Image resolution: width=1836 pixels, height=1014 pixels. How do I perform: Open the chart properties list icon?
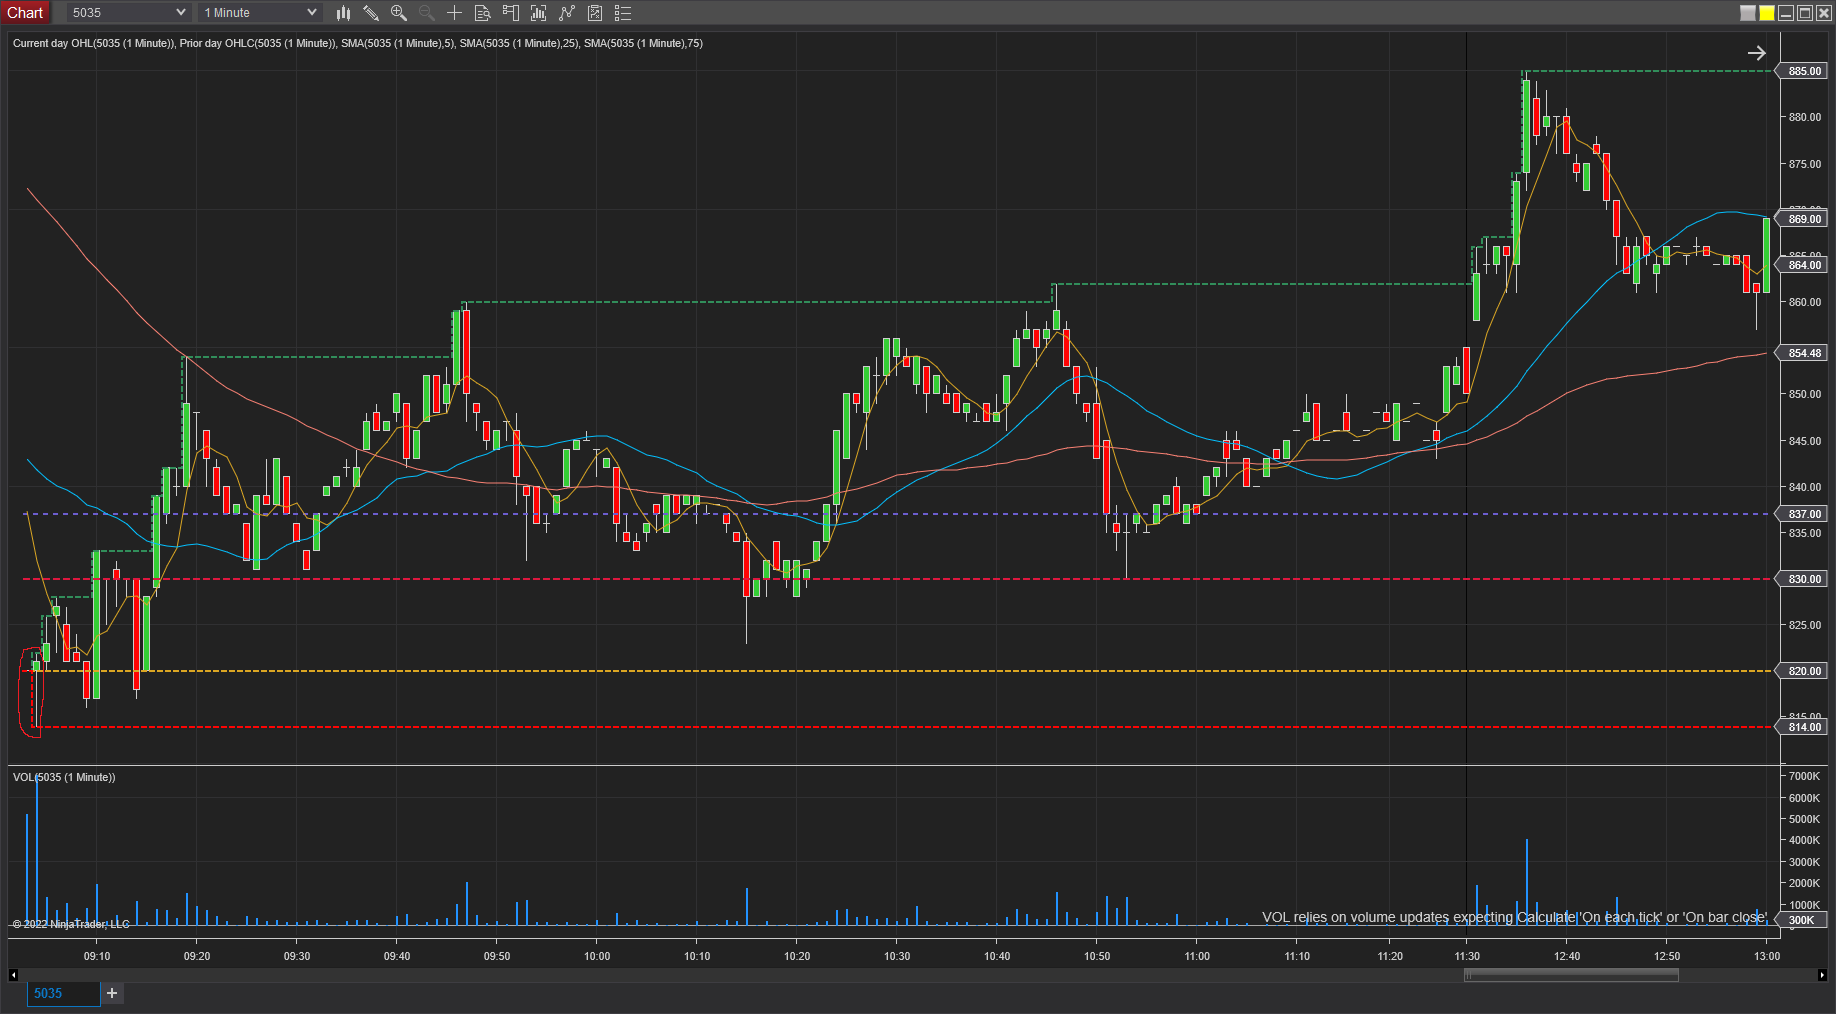[x=623, y=13]
